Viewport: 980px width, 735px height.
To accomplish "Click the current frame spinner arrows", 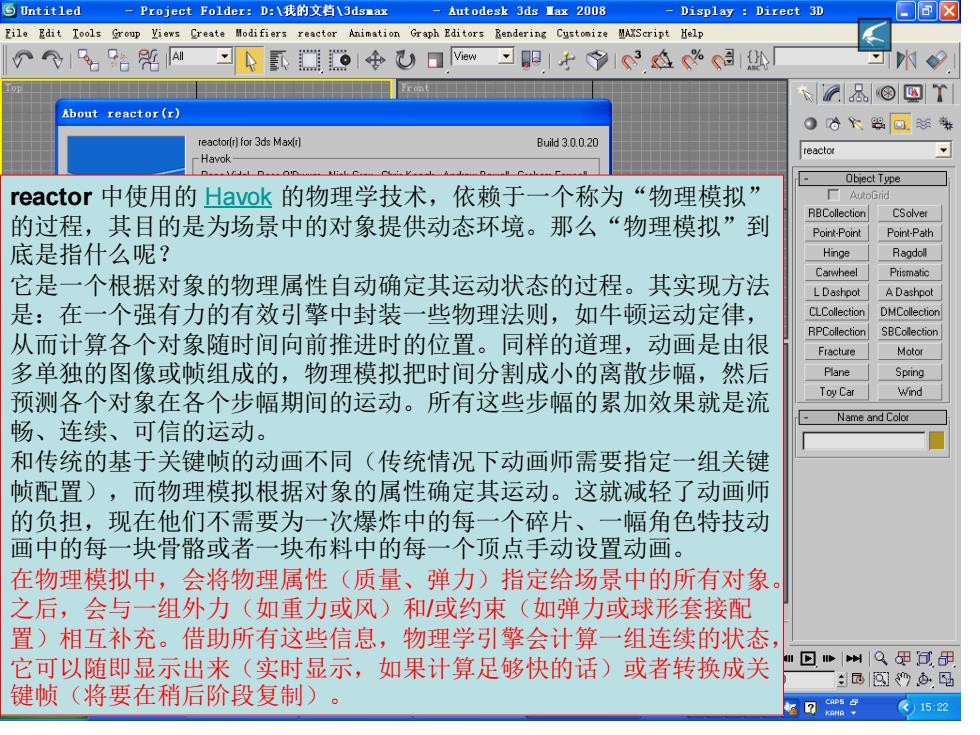I will pyautogui.click(x=841, y=679).
